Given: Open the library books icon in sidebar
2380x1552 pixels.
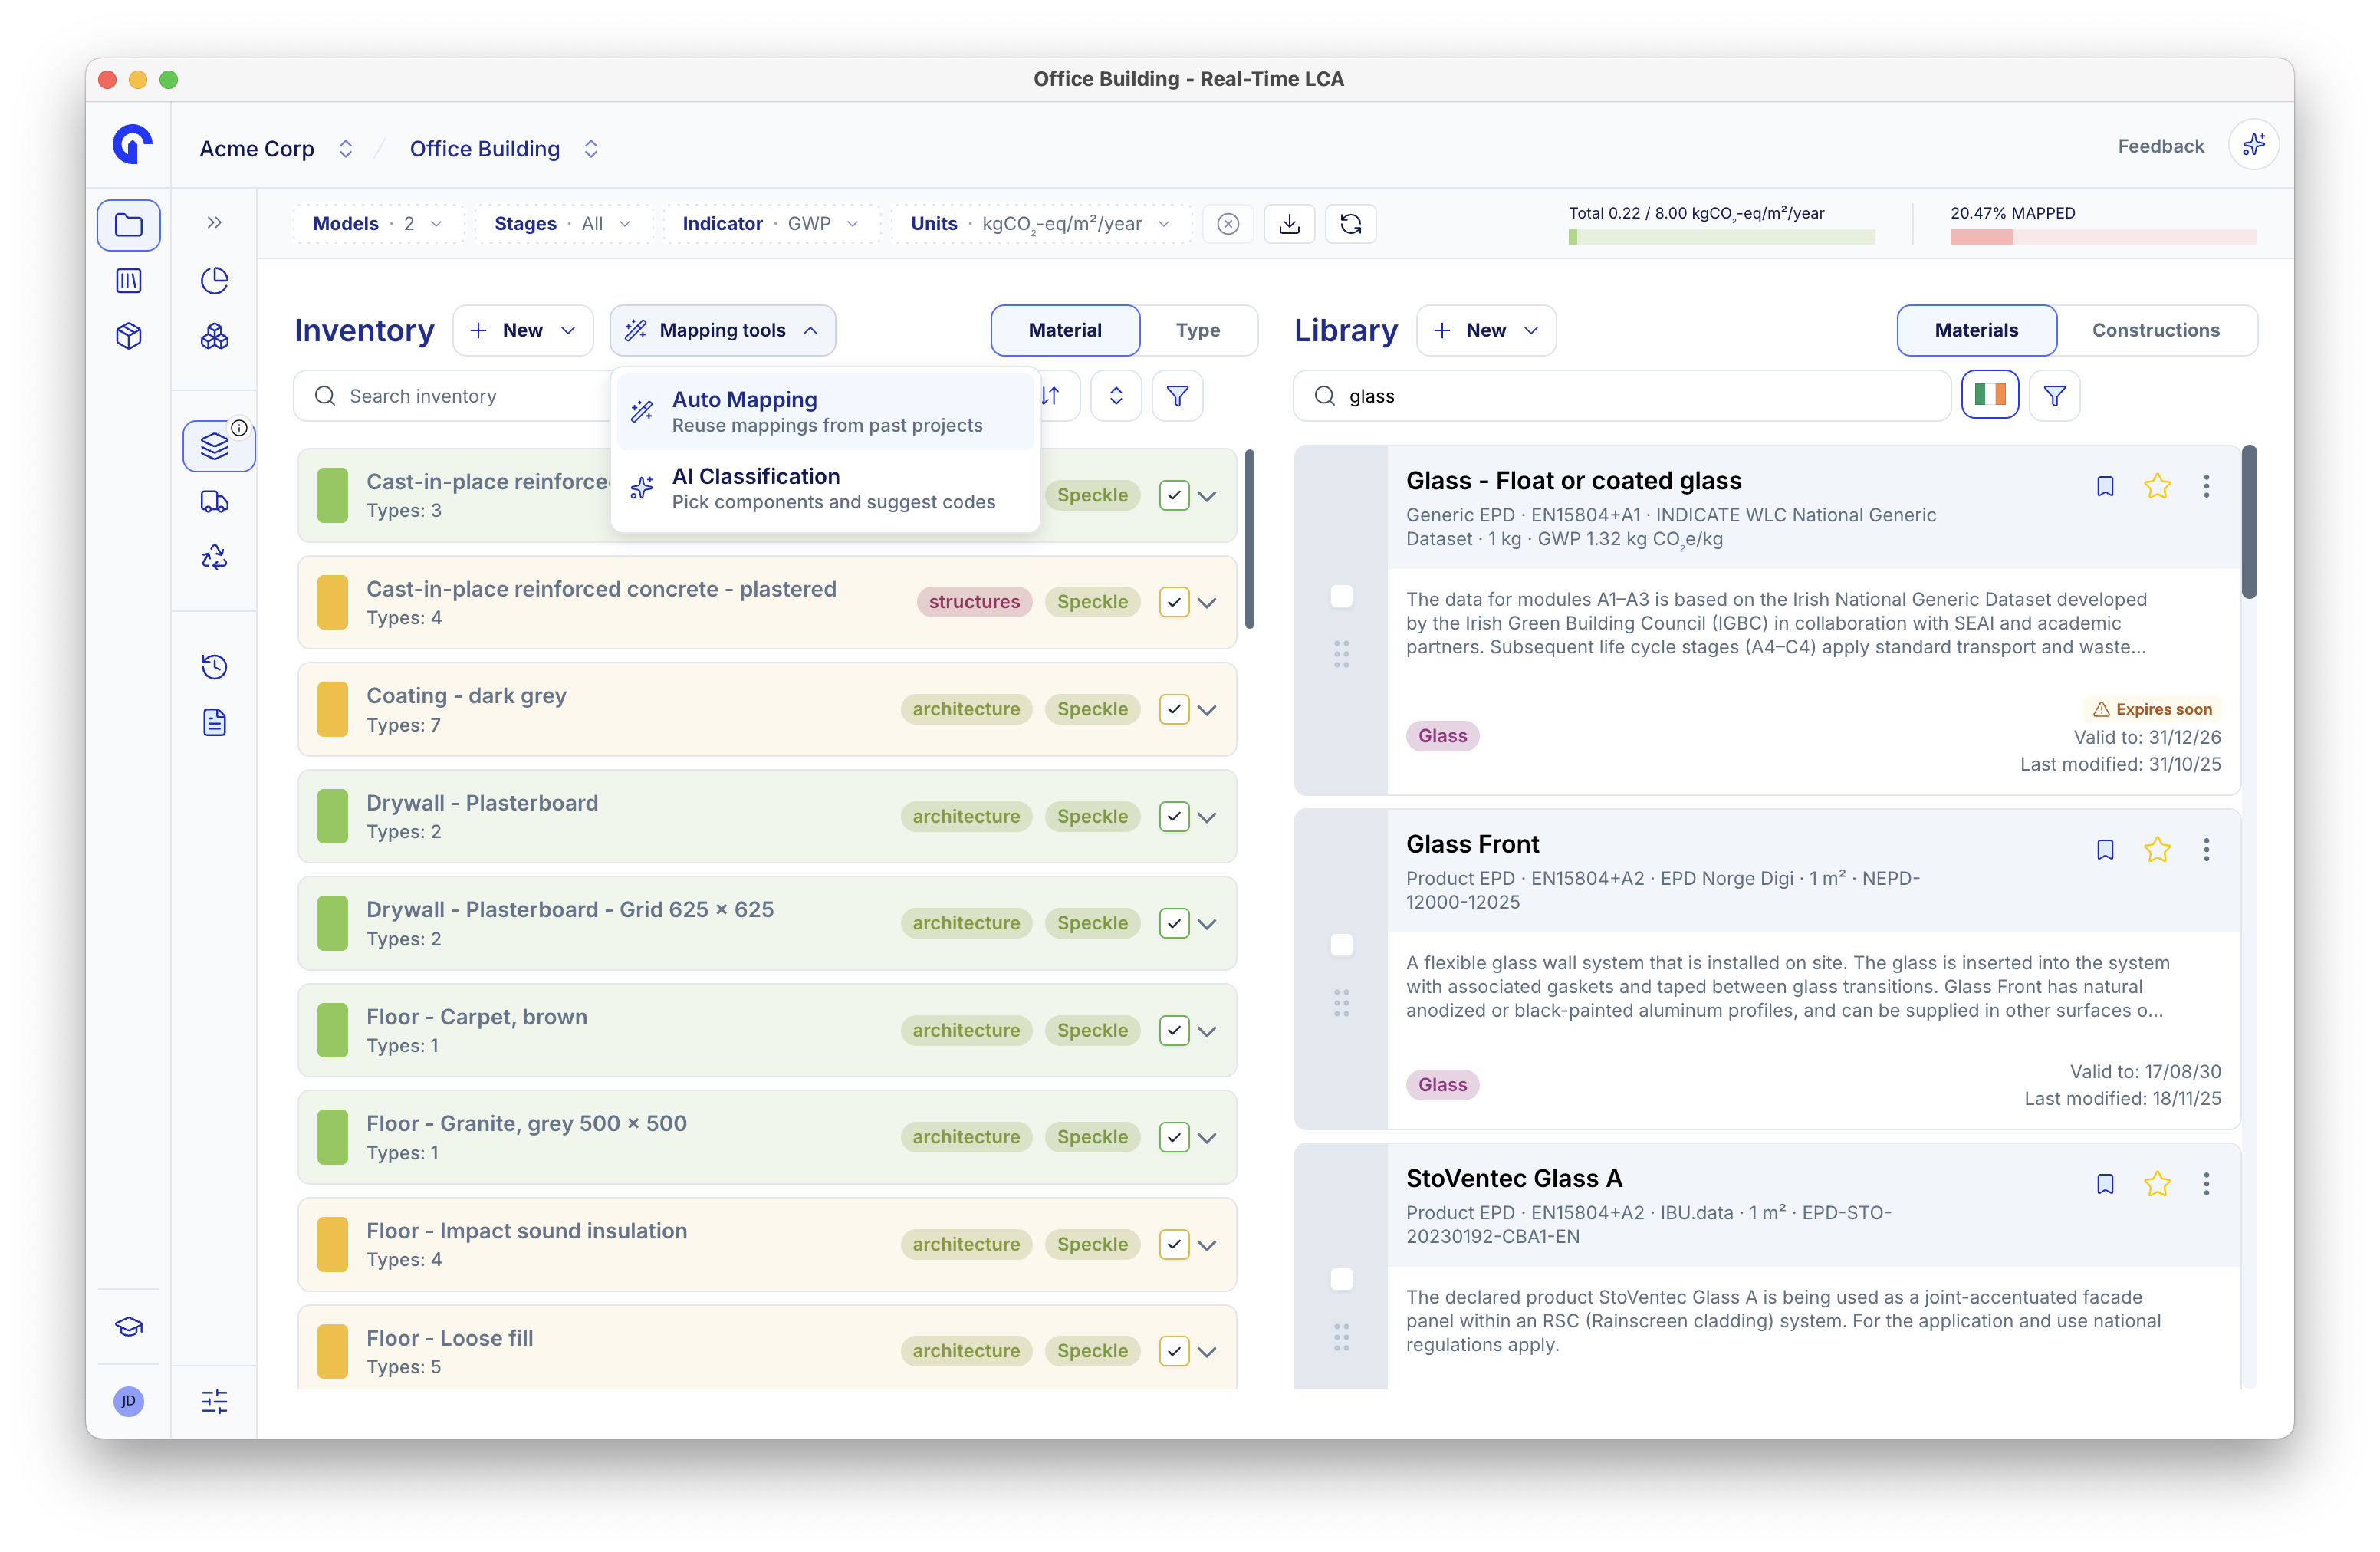Looking at the screenshot, I should [x=128, y=281].
